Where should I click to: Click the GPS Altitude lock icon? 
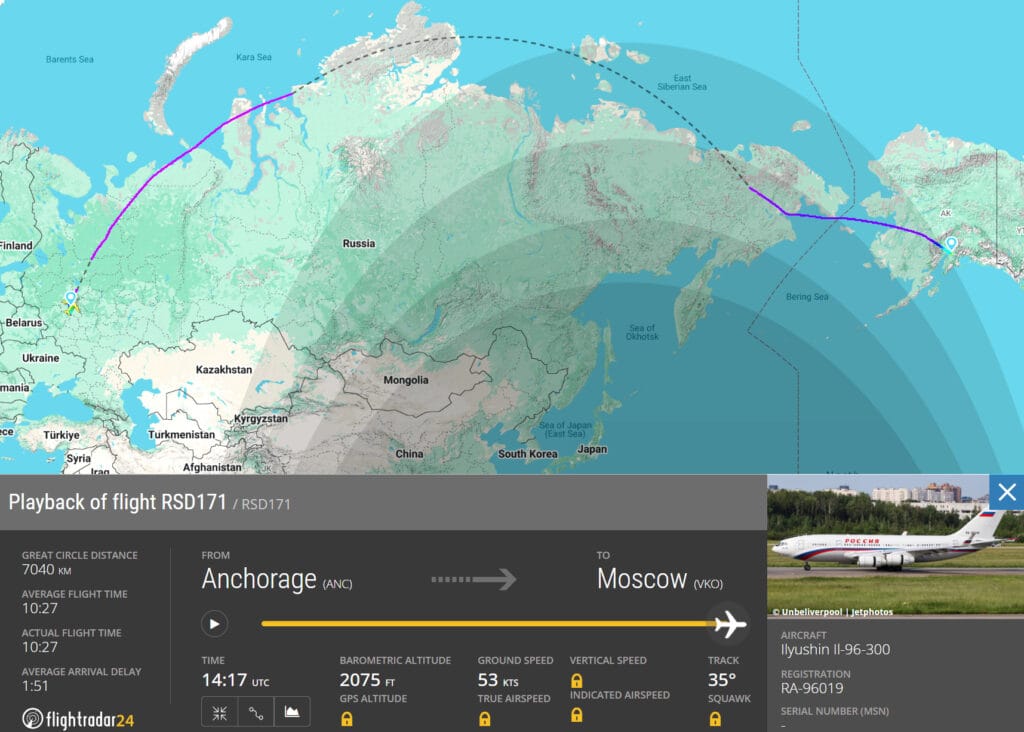[347, 718]
